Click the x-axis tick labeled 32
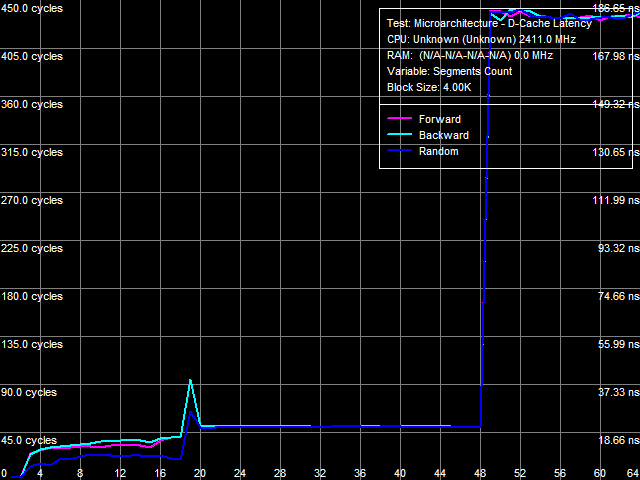 point(320,473)
